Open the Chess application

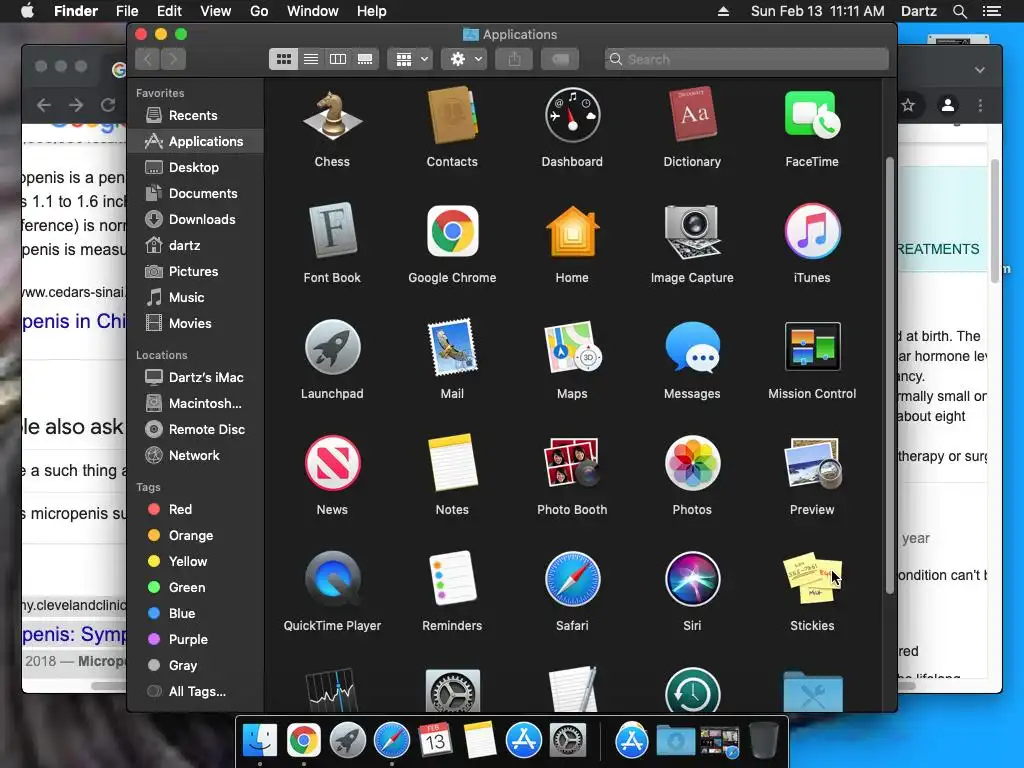click(332, 117)
